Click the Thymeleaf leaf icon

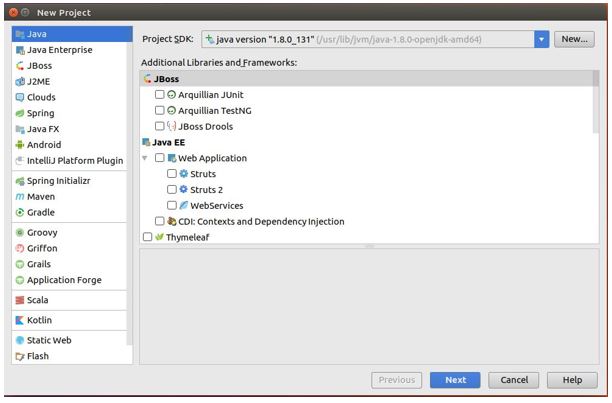point(159,237)
